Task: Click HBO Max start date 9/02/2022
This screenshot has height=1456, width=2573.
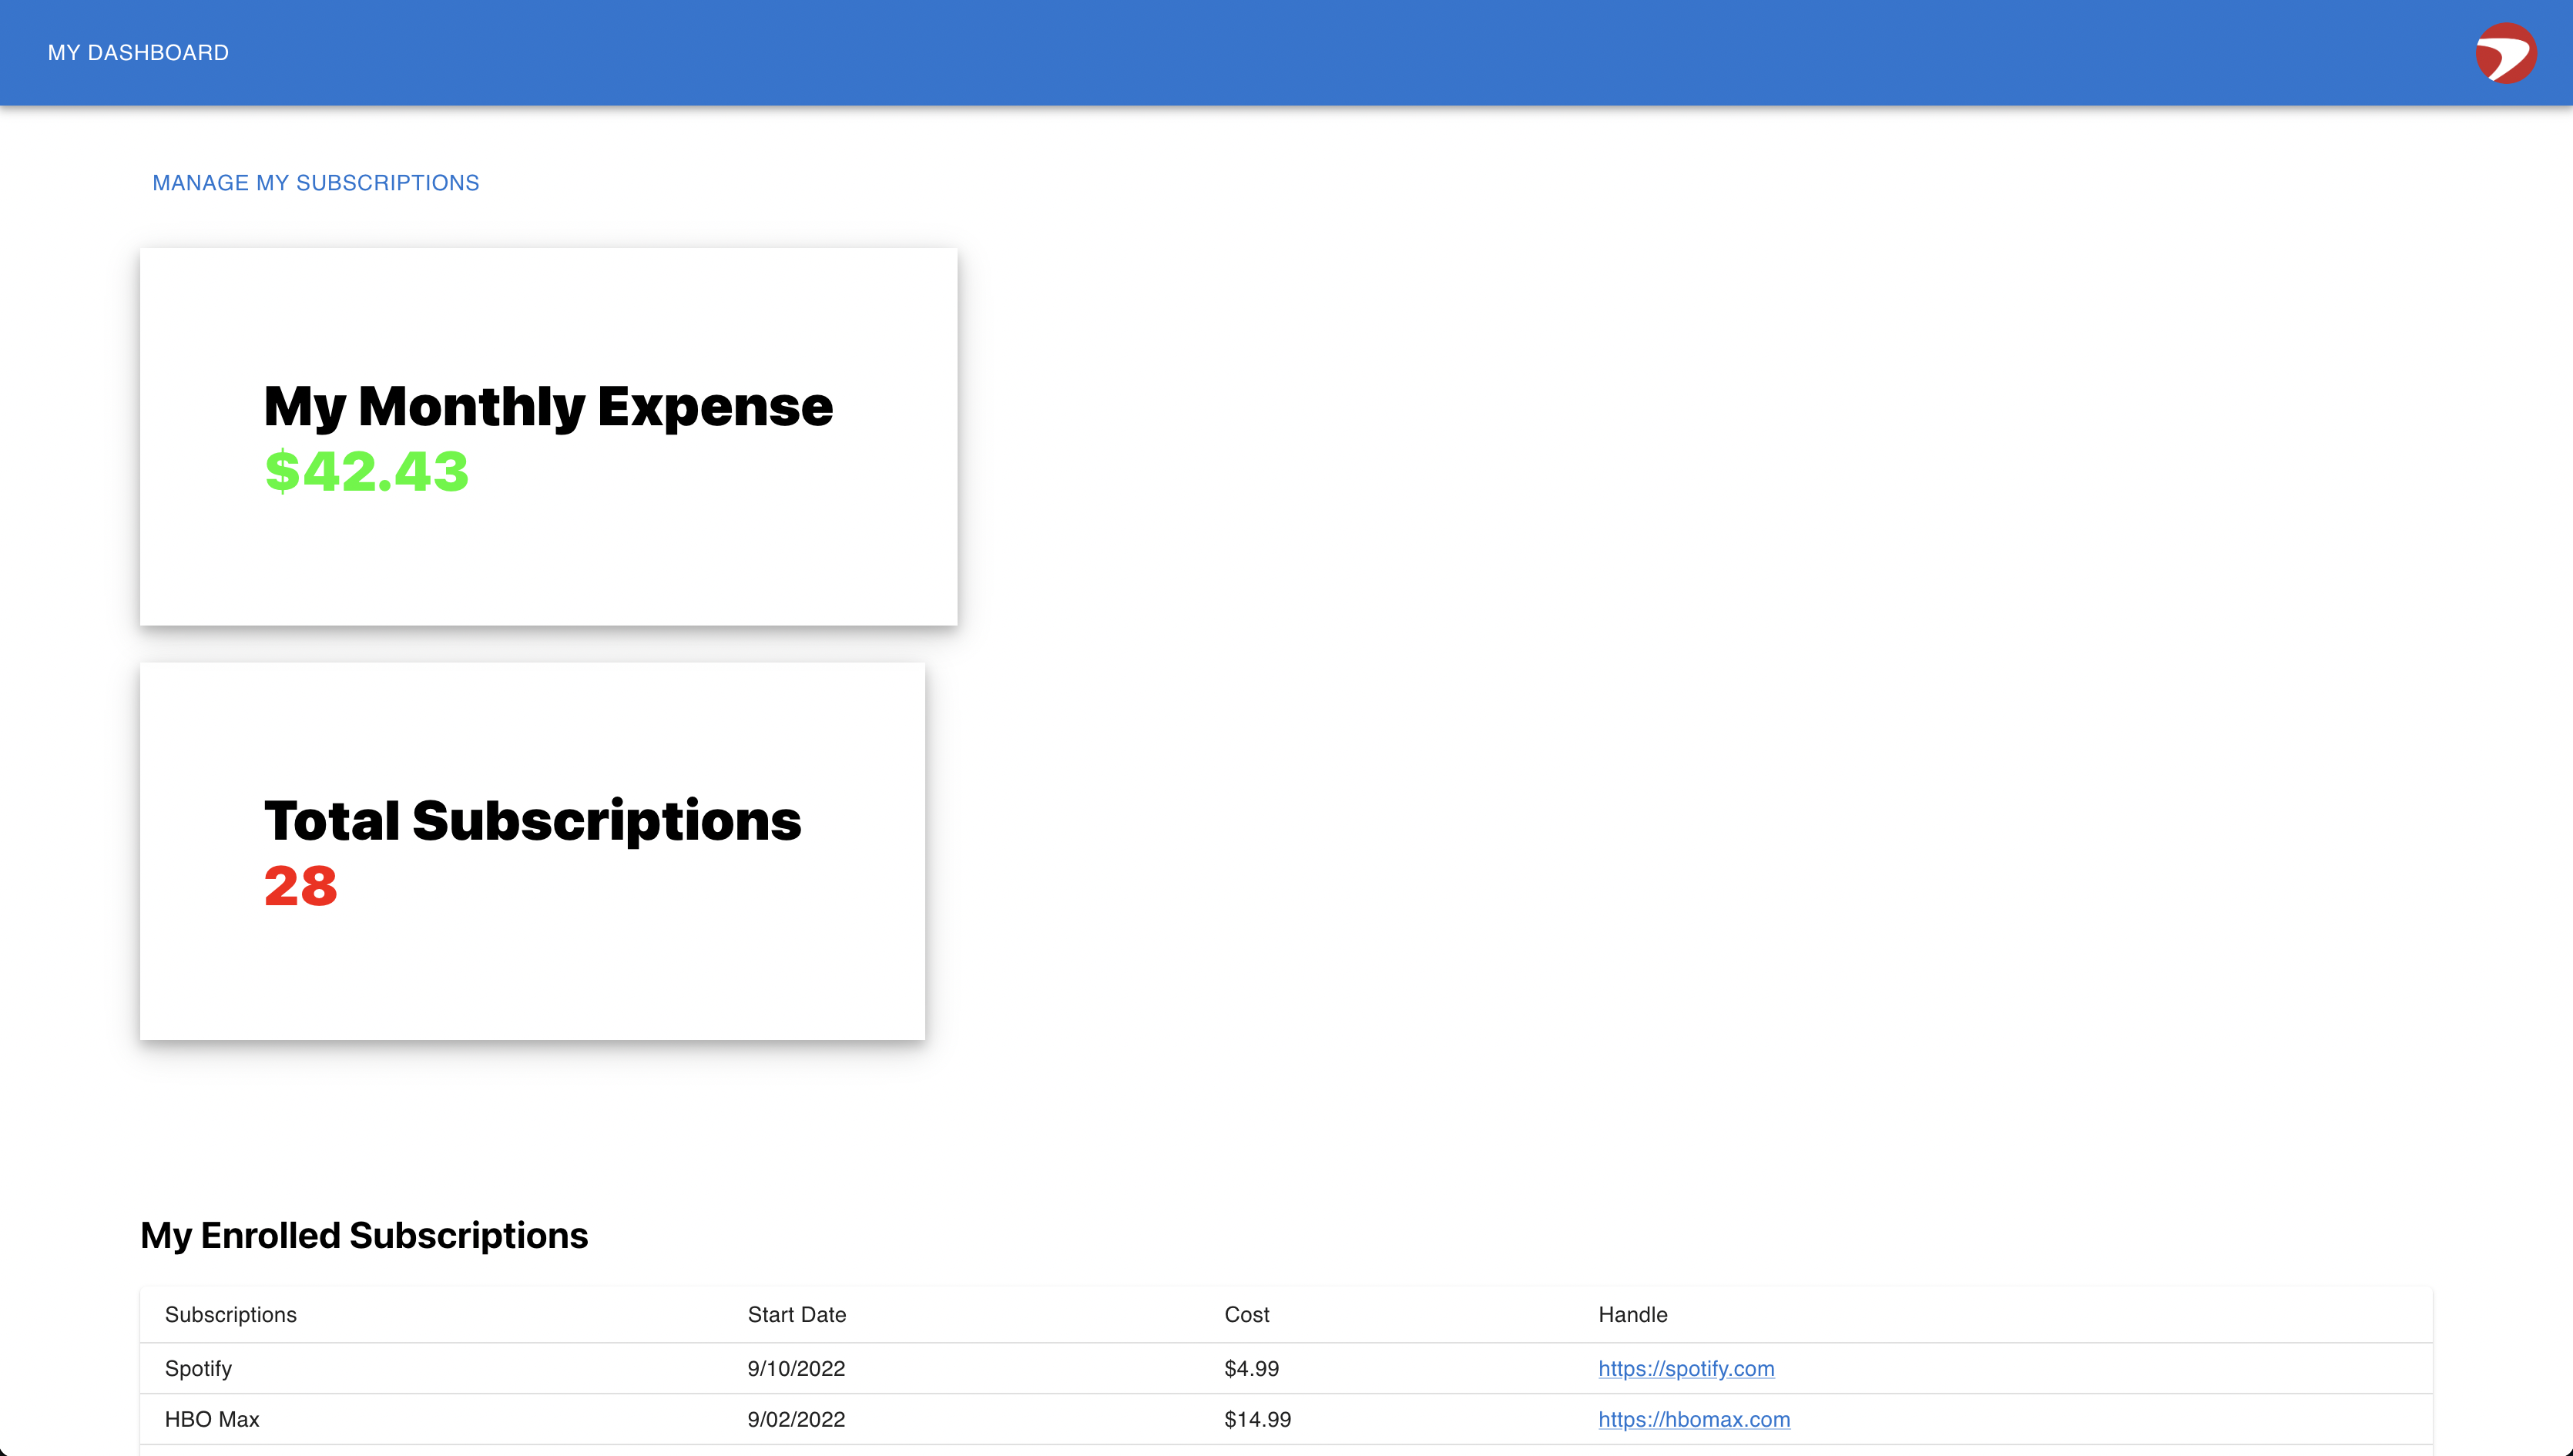Action: [x=796, y=1419]
